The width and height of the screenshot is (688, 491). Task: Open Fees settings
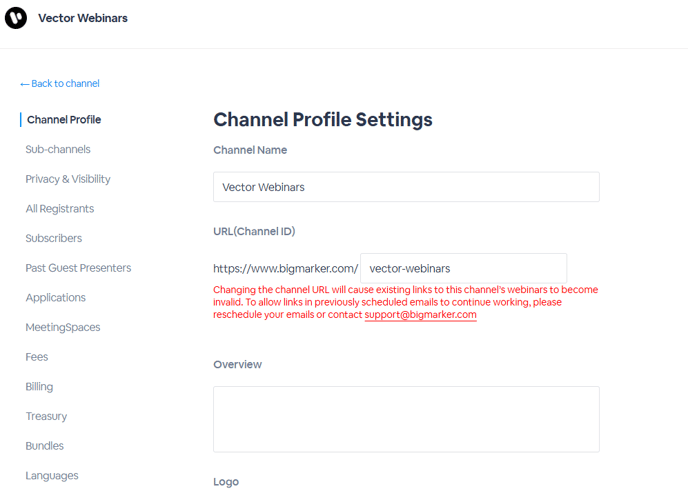click(37, 357)
